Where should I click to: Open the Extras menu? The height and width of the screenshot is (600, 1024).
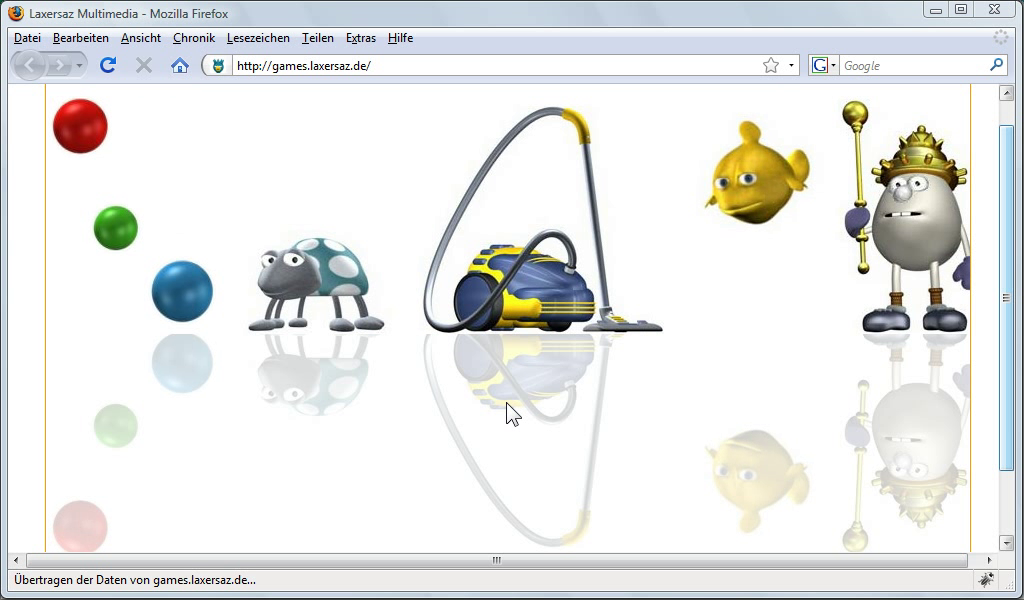361,38
